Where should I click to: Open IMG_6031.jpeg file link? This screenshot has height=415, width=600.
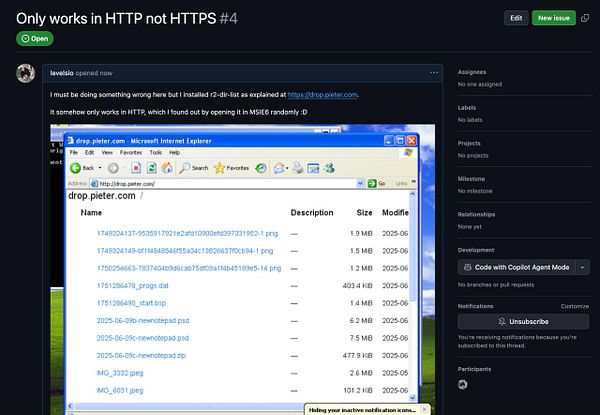tap(120, 391)
